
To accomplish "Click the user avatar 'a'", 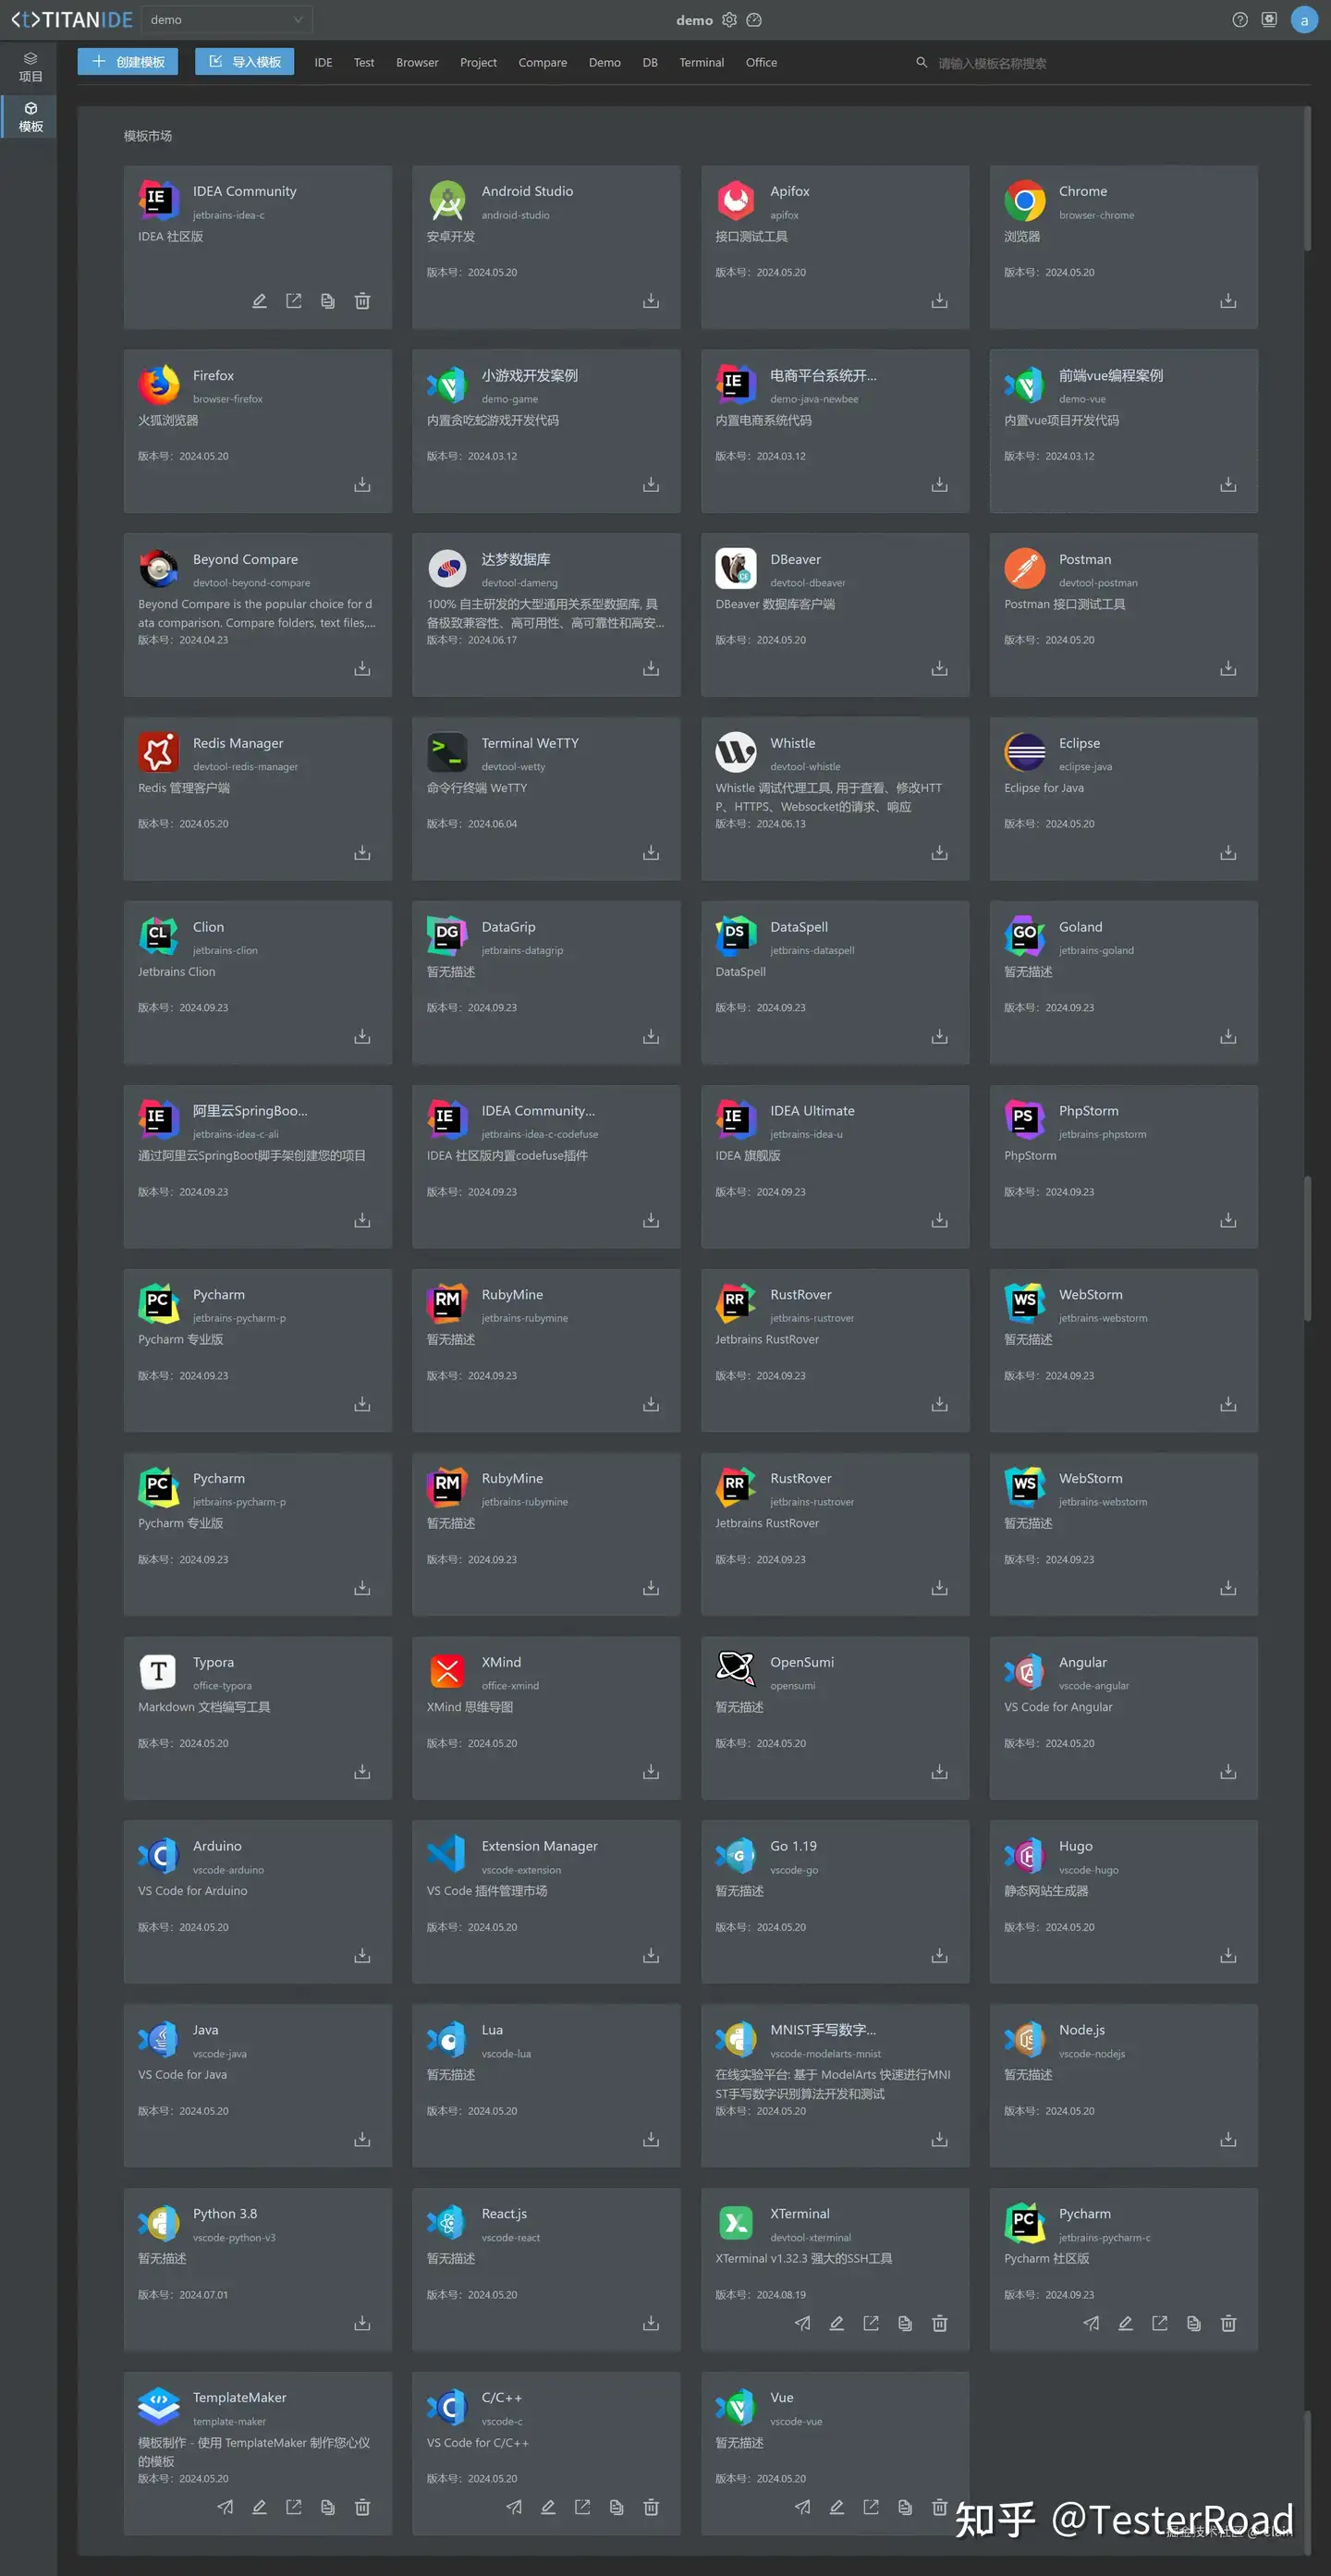I will [1304, 20].
